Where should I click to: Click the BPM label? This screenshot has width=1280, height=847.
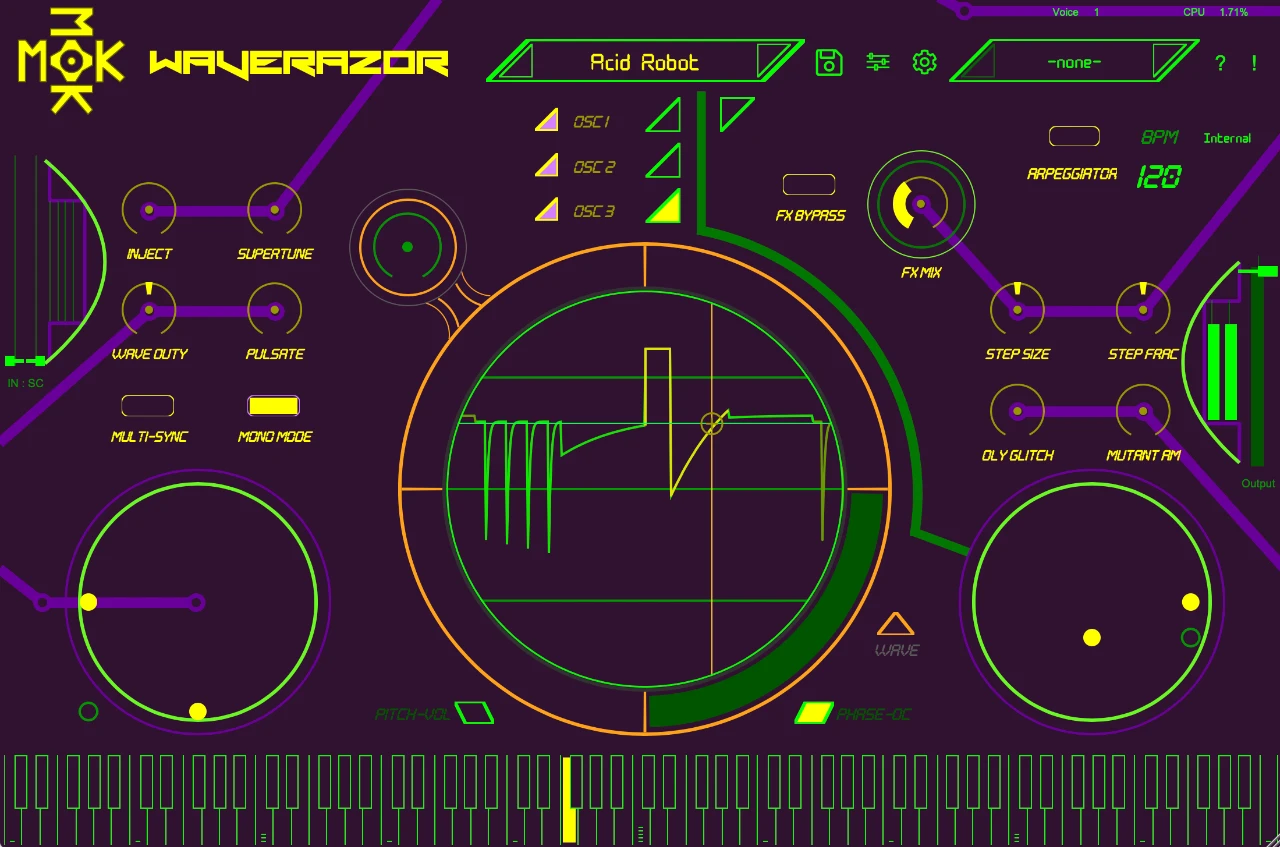coord(1160,137)
